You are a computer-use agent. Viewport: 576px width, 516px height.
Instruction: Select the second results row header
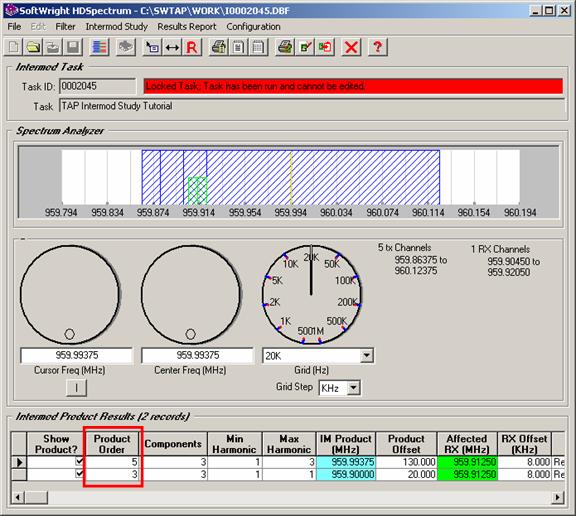[x=19, y=474]
